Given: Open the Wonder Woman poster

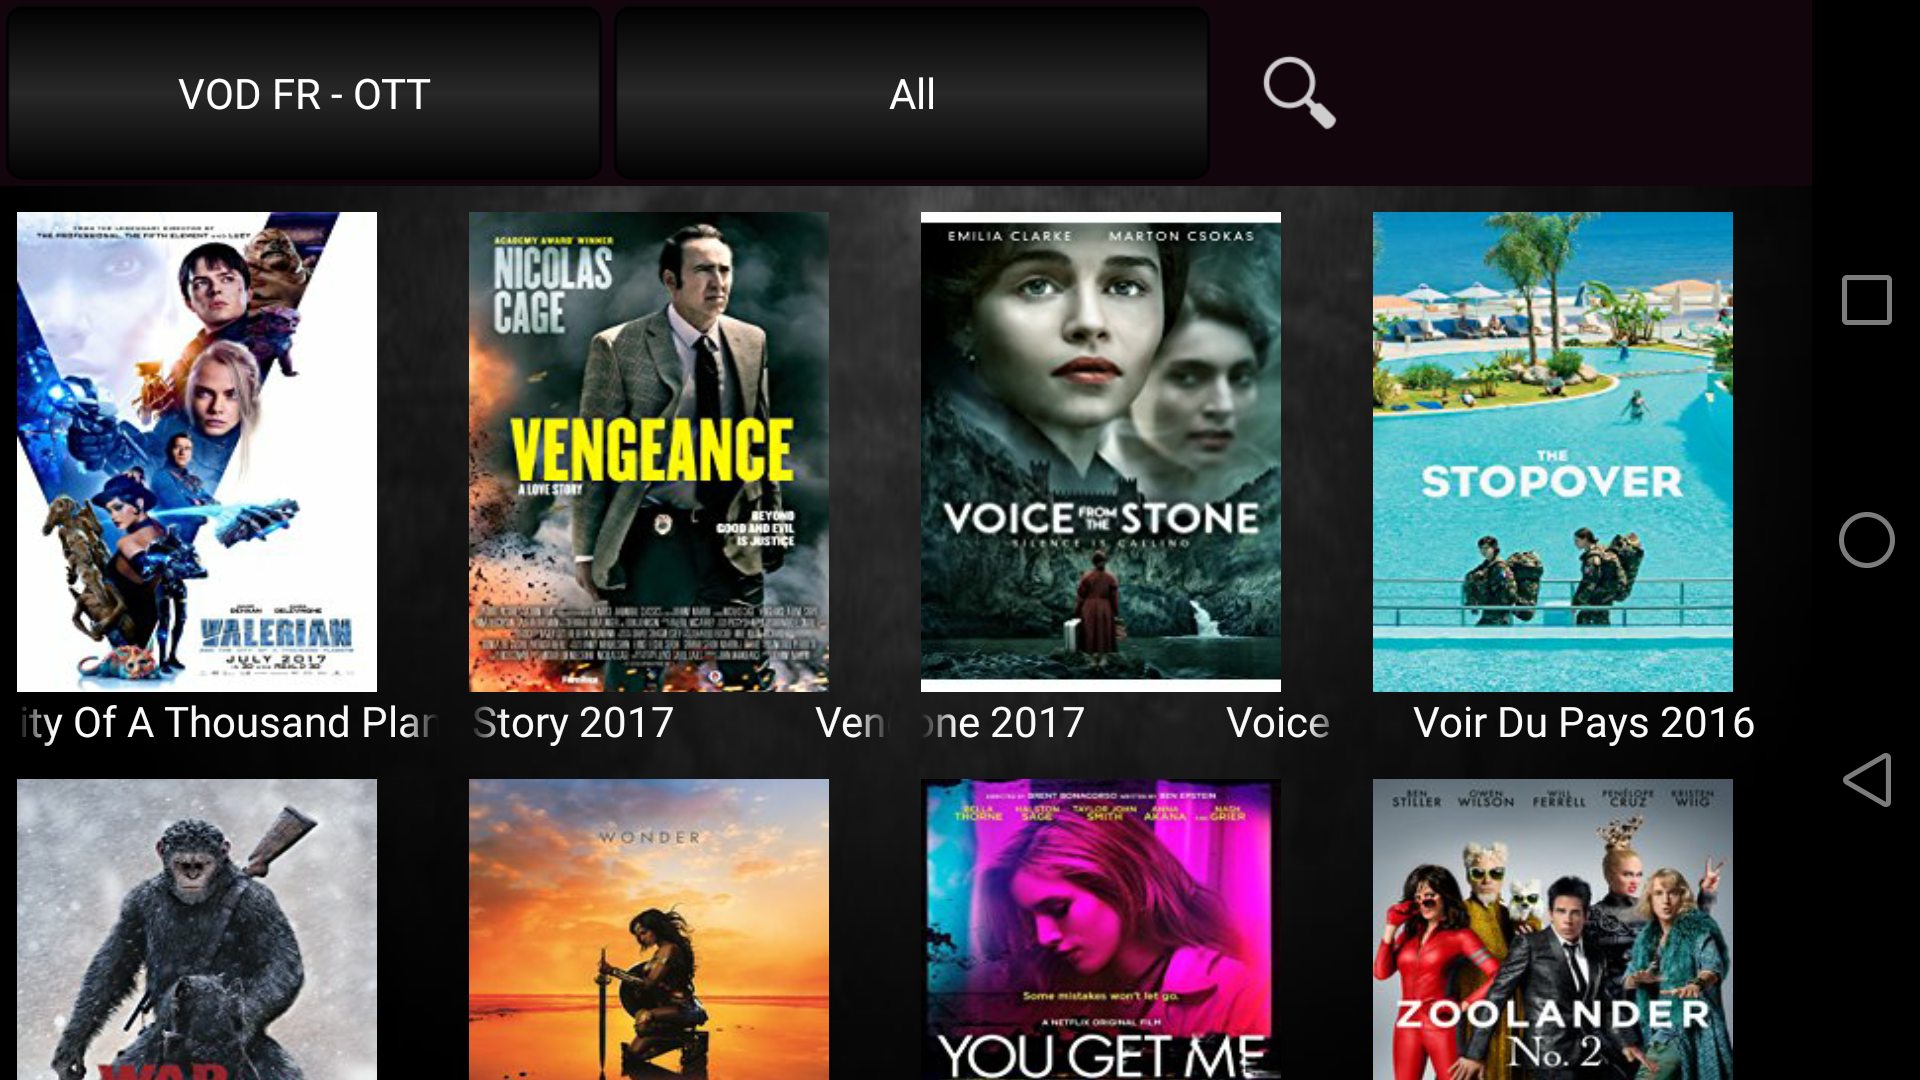Looking at the screenshot, I should (649, 930).
